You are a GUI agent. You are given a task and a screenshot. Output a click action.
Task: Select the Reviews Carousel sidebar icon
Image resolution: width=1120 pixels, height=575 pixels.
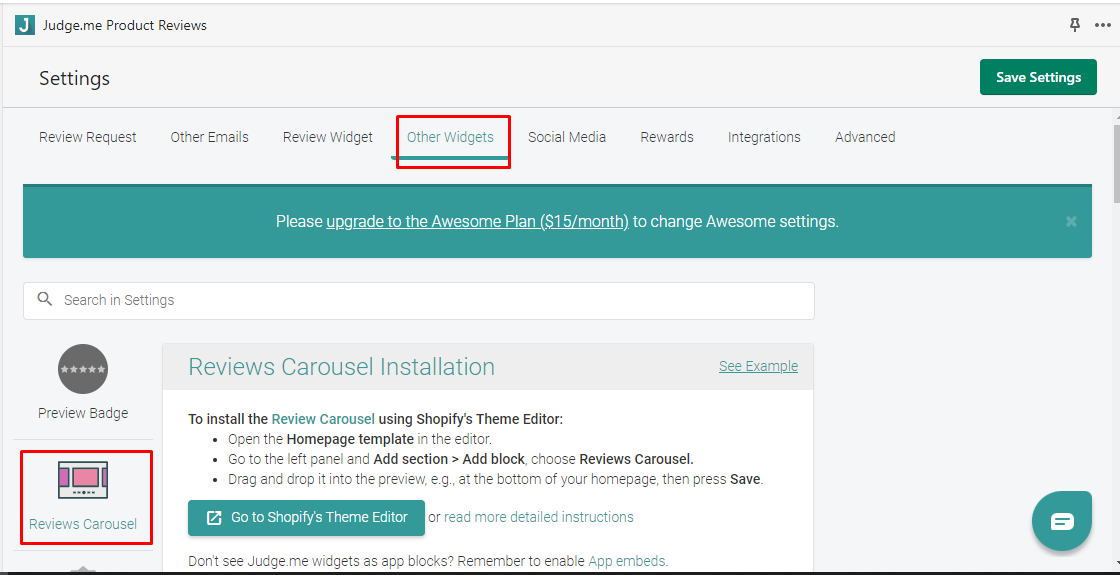[83, 479]
